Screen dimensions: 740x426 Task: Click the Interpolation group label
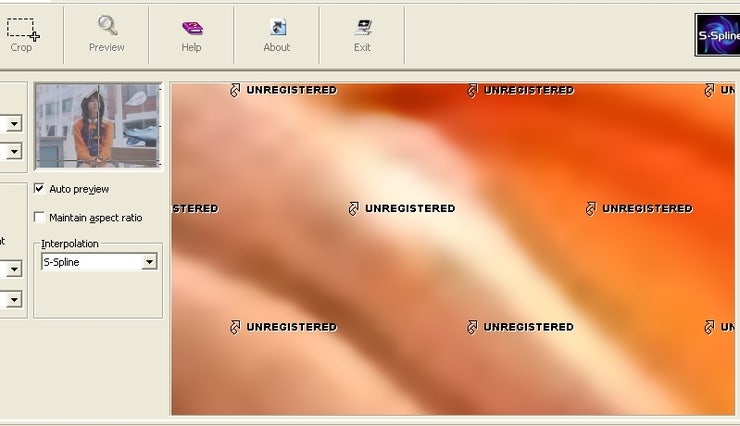[x=70, y=244]
